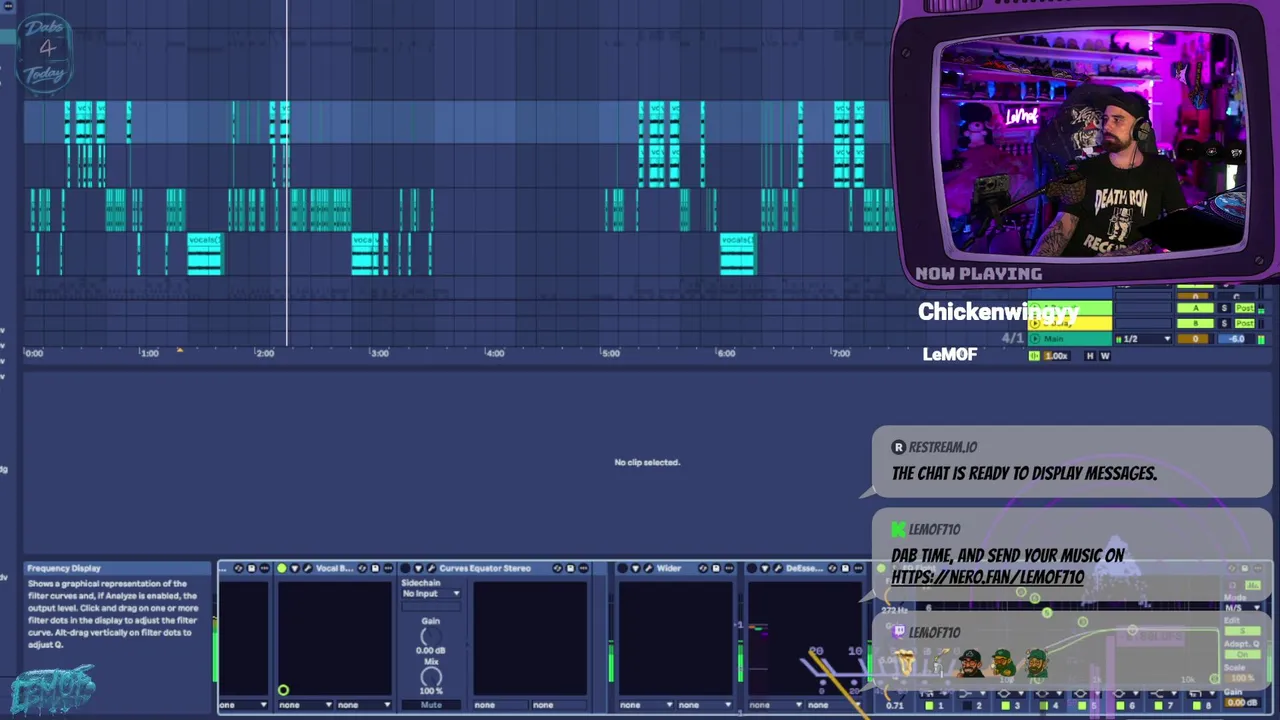The width and height of the screenshot is (1280, 720).
Task: Click the Wider device title
Action: pos(669,568)
